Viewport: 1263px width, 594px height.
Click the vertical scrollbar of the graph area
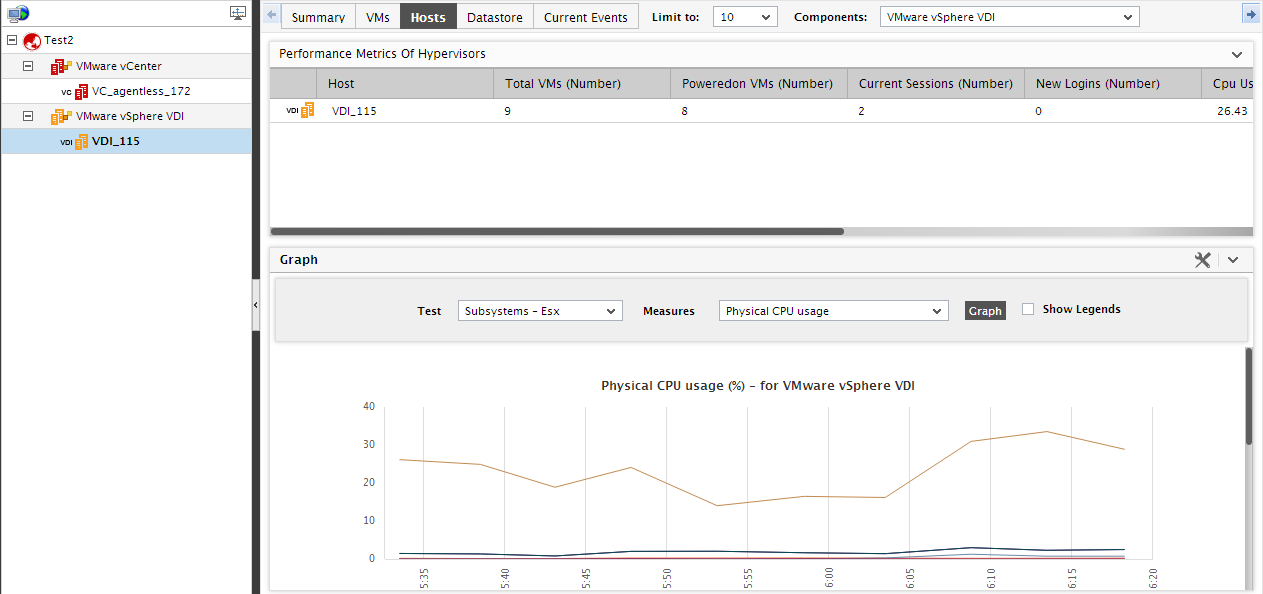point(1248,396)
